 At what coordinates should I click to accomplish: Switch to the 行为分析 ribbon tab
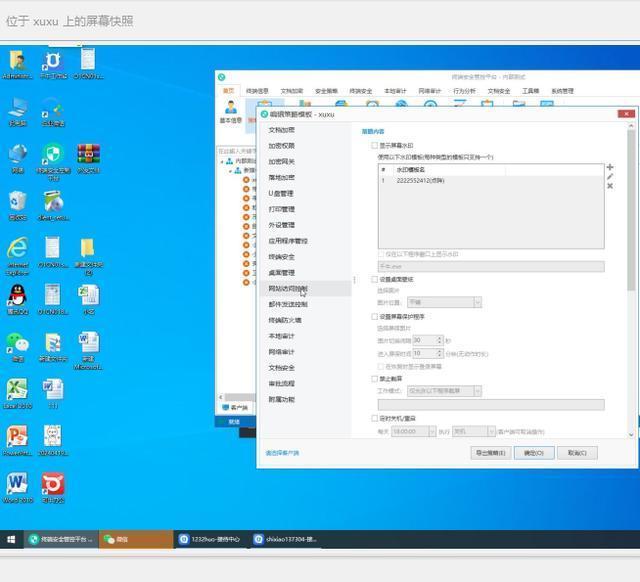pos(464,91)
